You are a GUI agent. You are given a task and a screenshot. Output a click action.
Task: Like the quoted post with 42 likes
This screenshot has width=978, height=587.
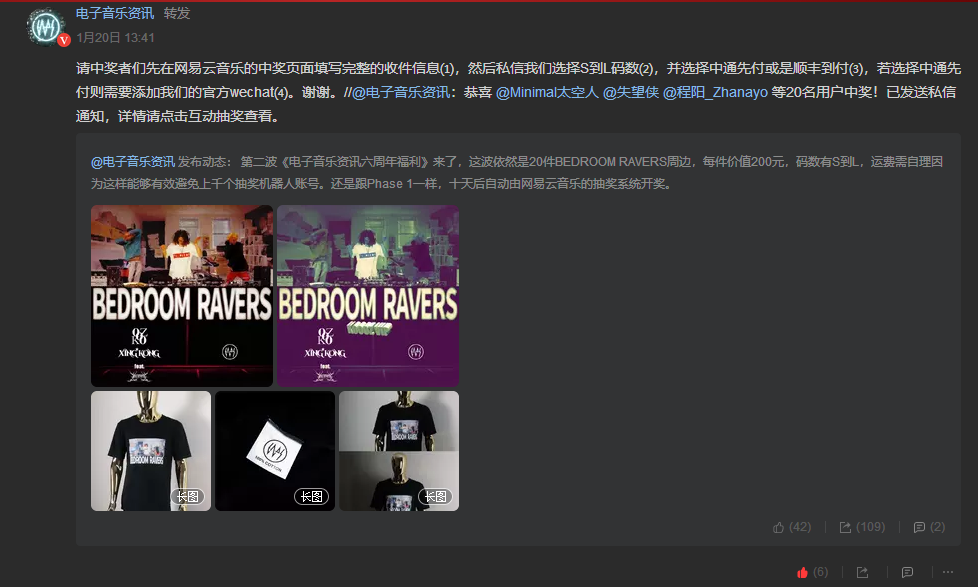792,527
